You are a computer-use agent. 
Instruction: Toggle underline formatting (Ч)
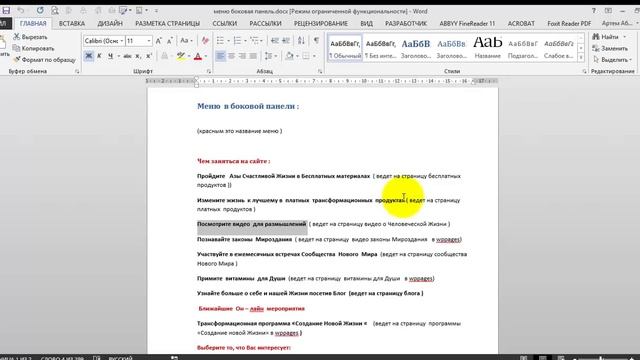[110, 56]
